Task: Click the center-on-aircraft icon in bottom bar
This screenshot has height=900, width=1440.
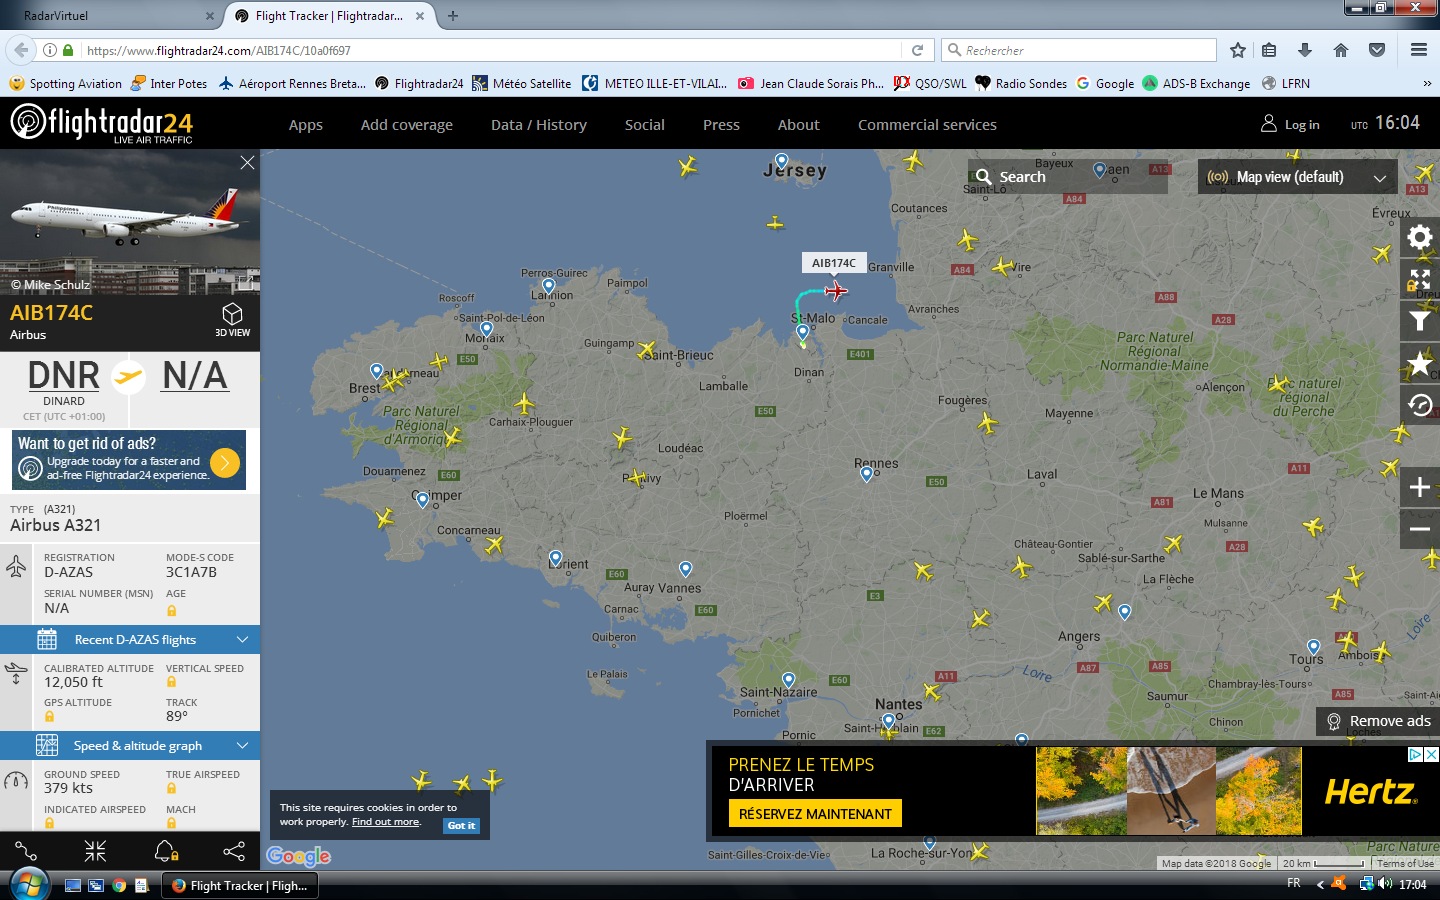Action: [95, 851]
